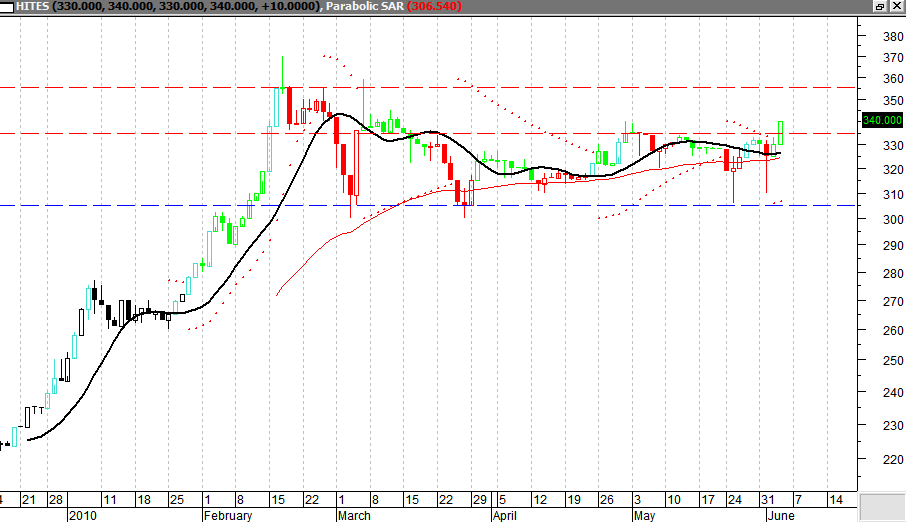Select the 240 price axis label

pyautogui.click(x=893, y=393)
